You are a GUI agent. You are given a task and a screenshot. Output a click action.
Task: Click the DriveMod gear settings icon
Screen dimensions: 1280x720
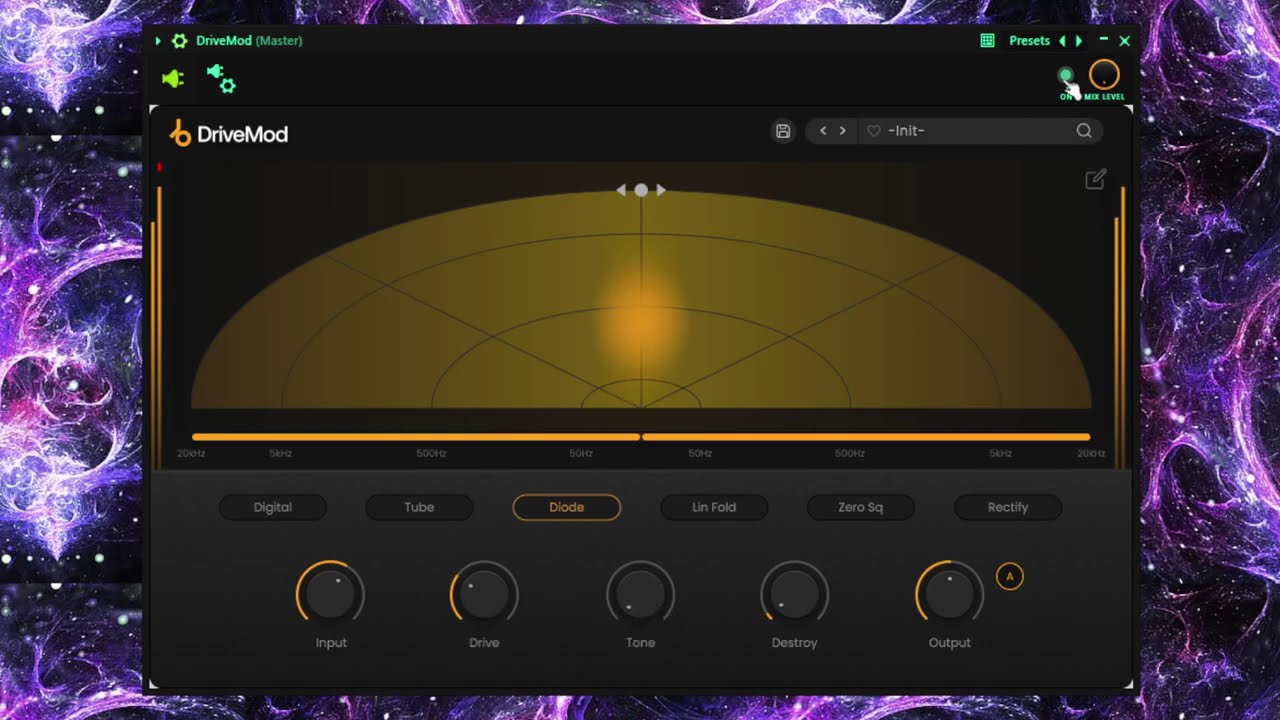coord(180,41)
